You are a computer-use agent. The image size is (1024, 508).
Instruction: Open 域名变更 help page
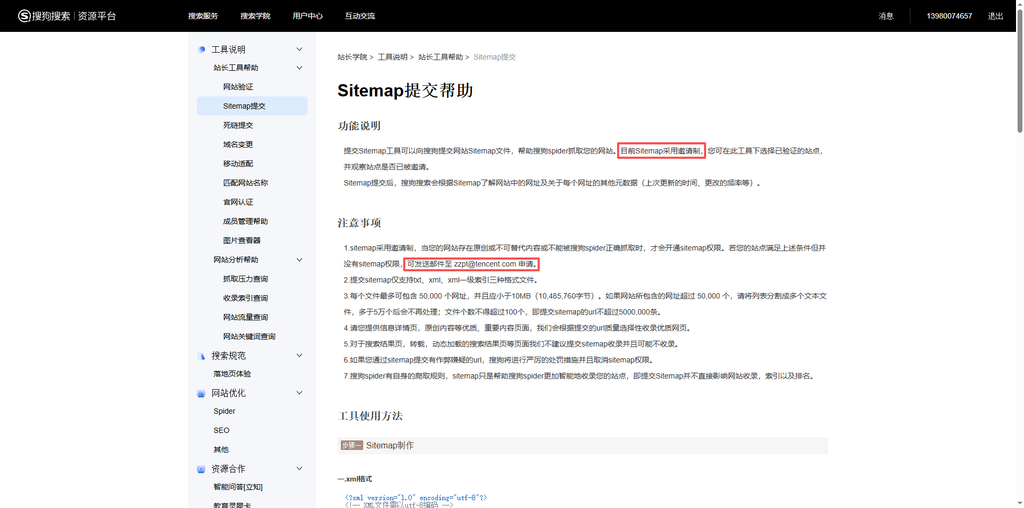pyautogui.click(x=238, y=144)
